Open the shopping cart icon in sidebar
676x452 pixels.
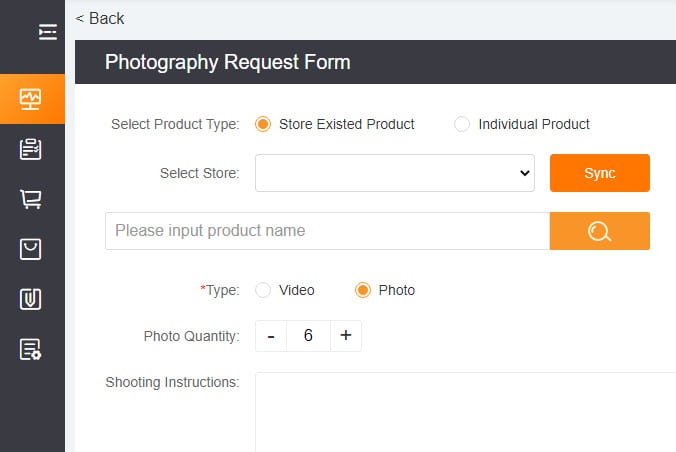[x=31, y=199]
